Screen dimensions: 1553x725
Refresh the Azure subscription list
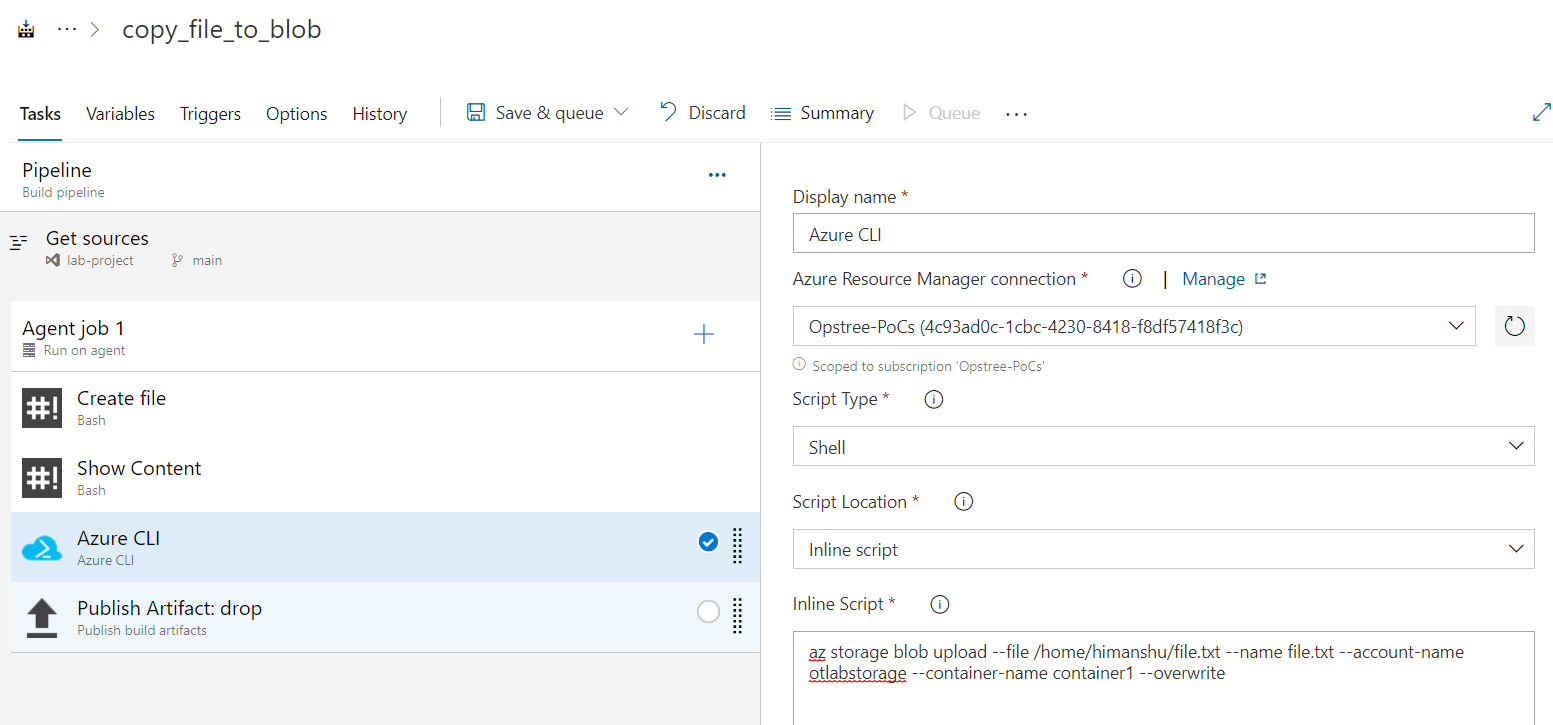pos(1514,326)
